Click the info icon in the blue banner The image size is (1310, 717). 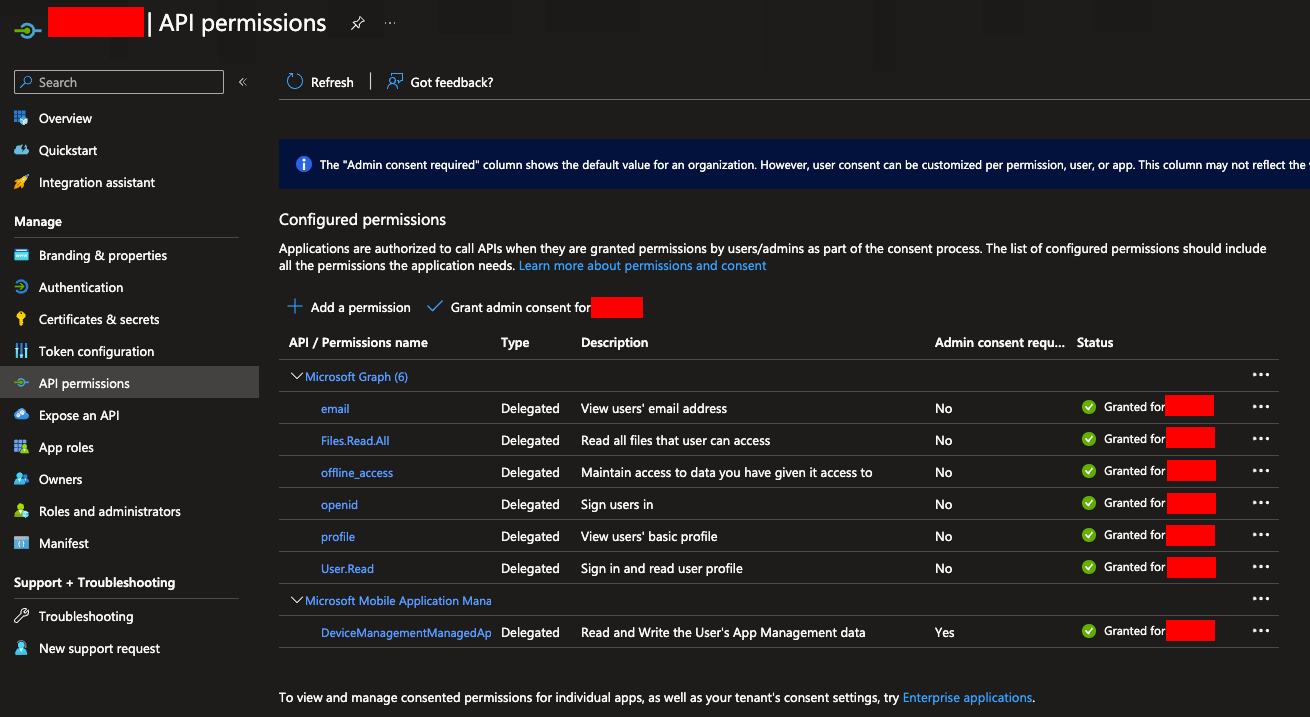click(x=304, y=164)
